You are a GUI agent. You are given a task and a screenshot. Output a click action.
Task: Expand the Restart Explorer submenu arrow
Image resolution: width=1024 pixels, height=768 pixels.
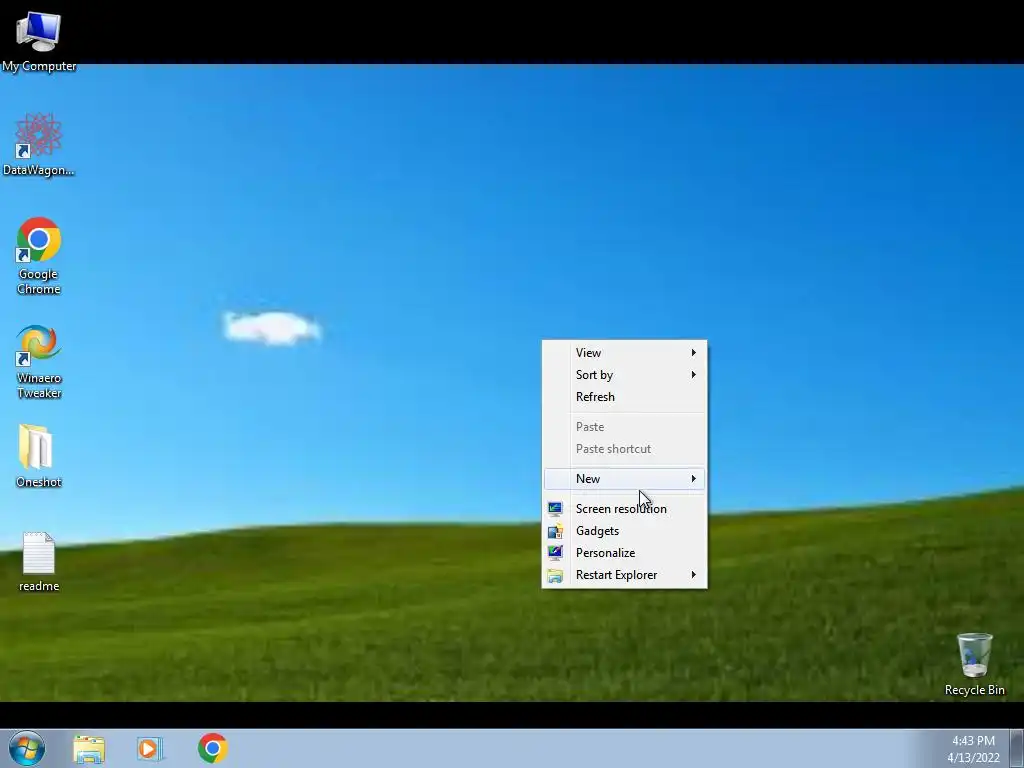click(694, 575)
